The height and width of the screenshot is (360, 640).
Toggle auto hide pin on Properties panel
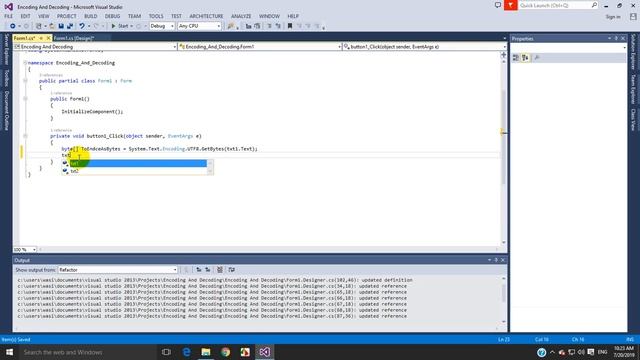point(616,38)
